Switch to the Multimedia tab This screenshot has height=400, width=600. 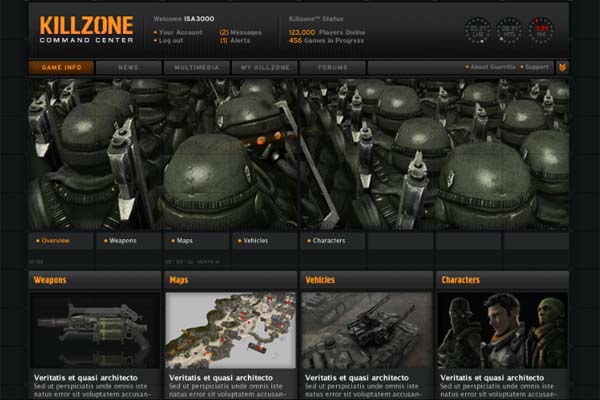coord(197,68)
